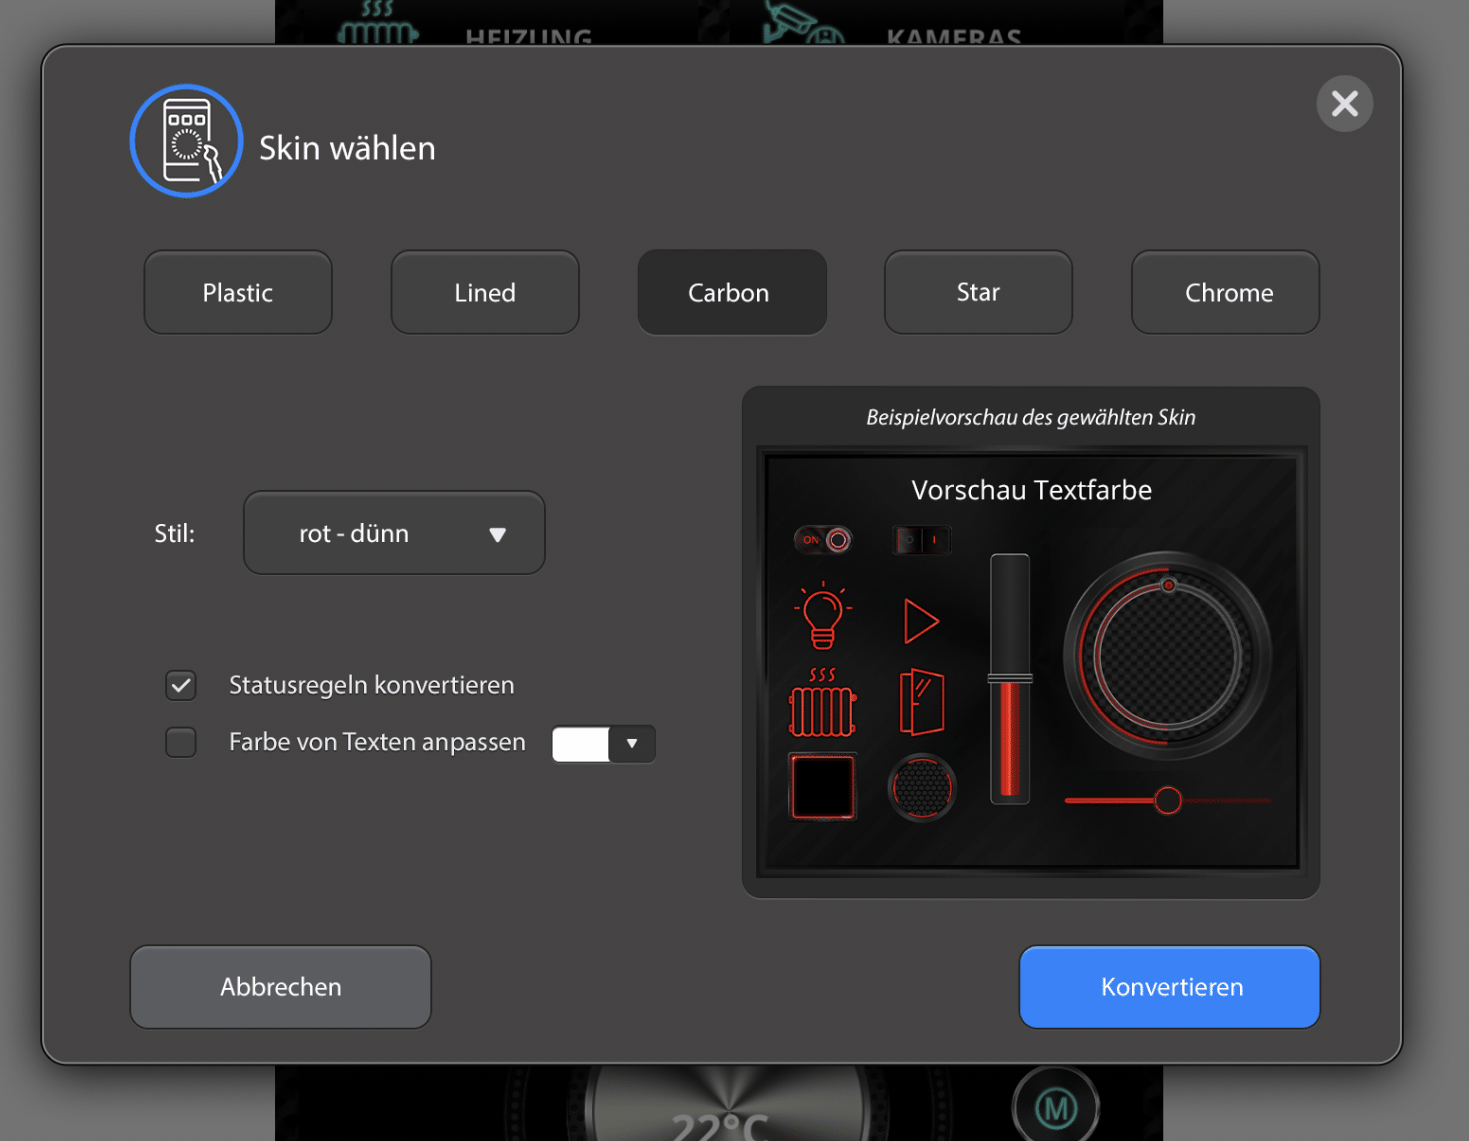
Task: Click the round honeycomb button in preview
Action: pyautogui.click(x=921, y=787)
